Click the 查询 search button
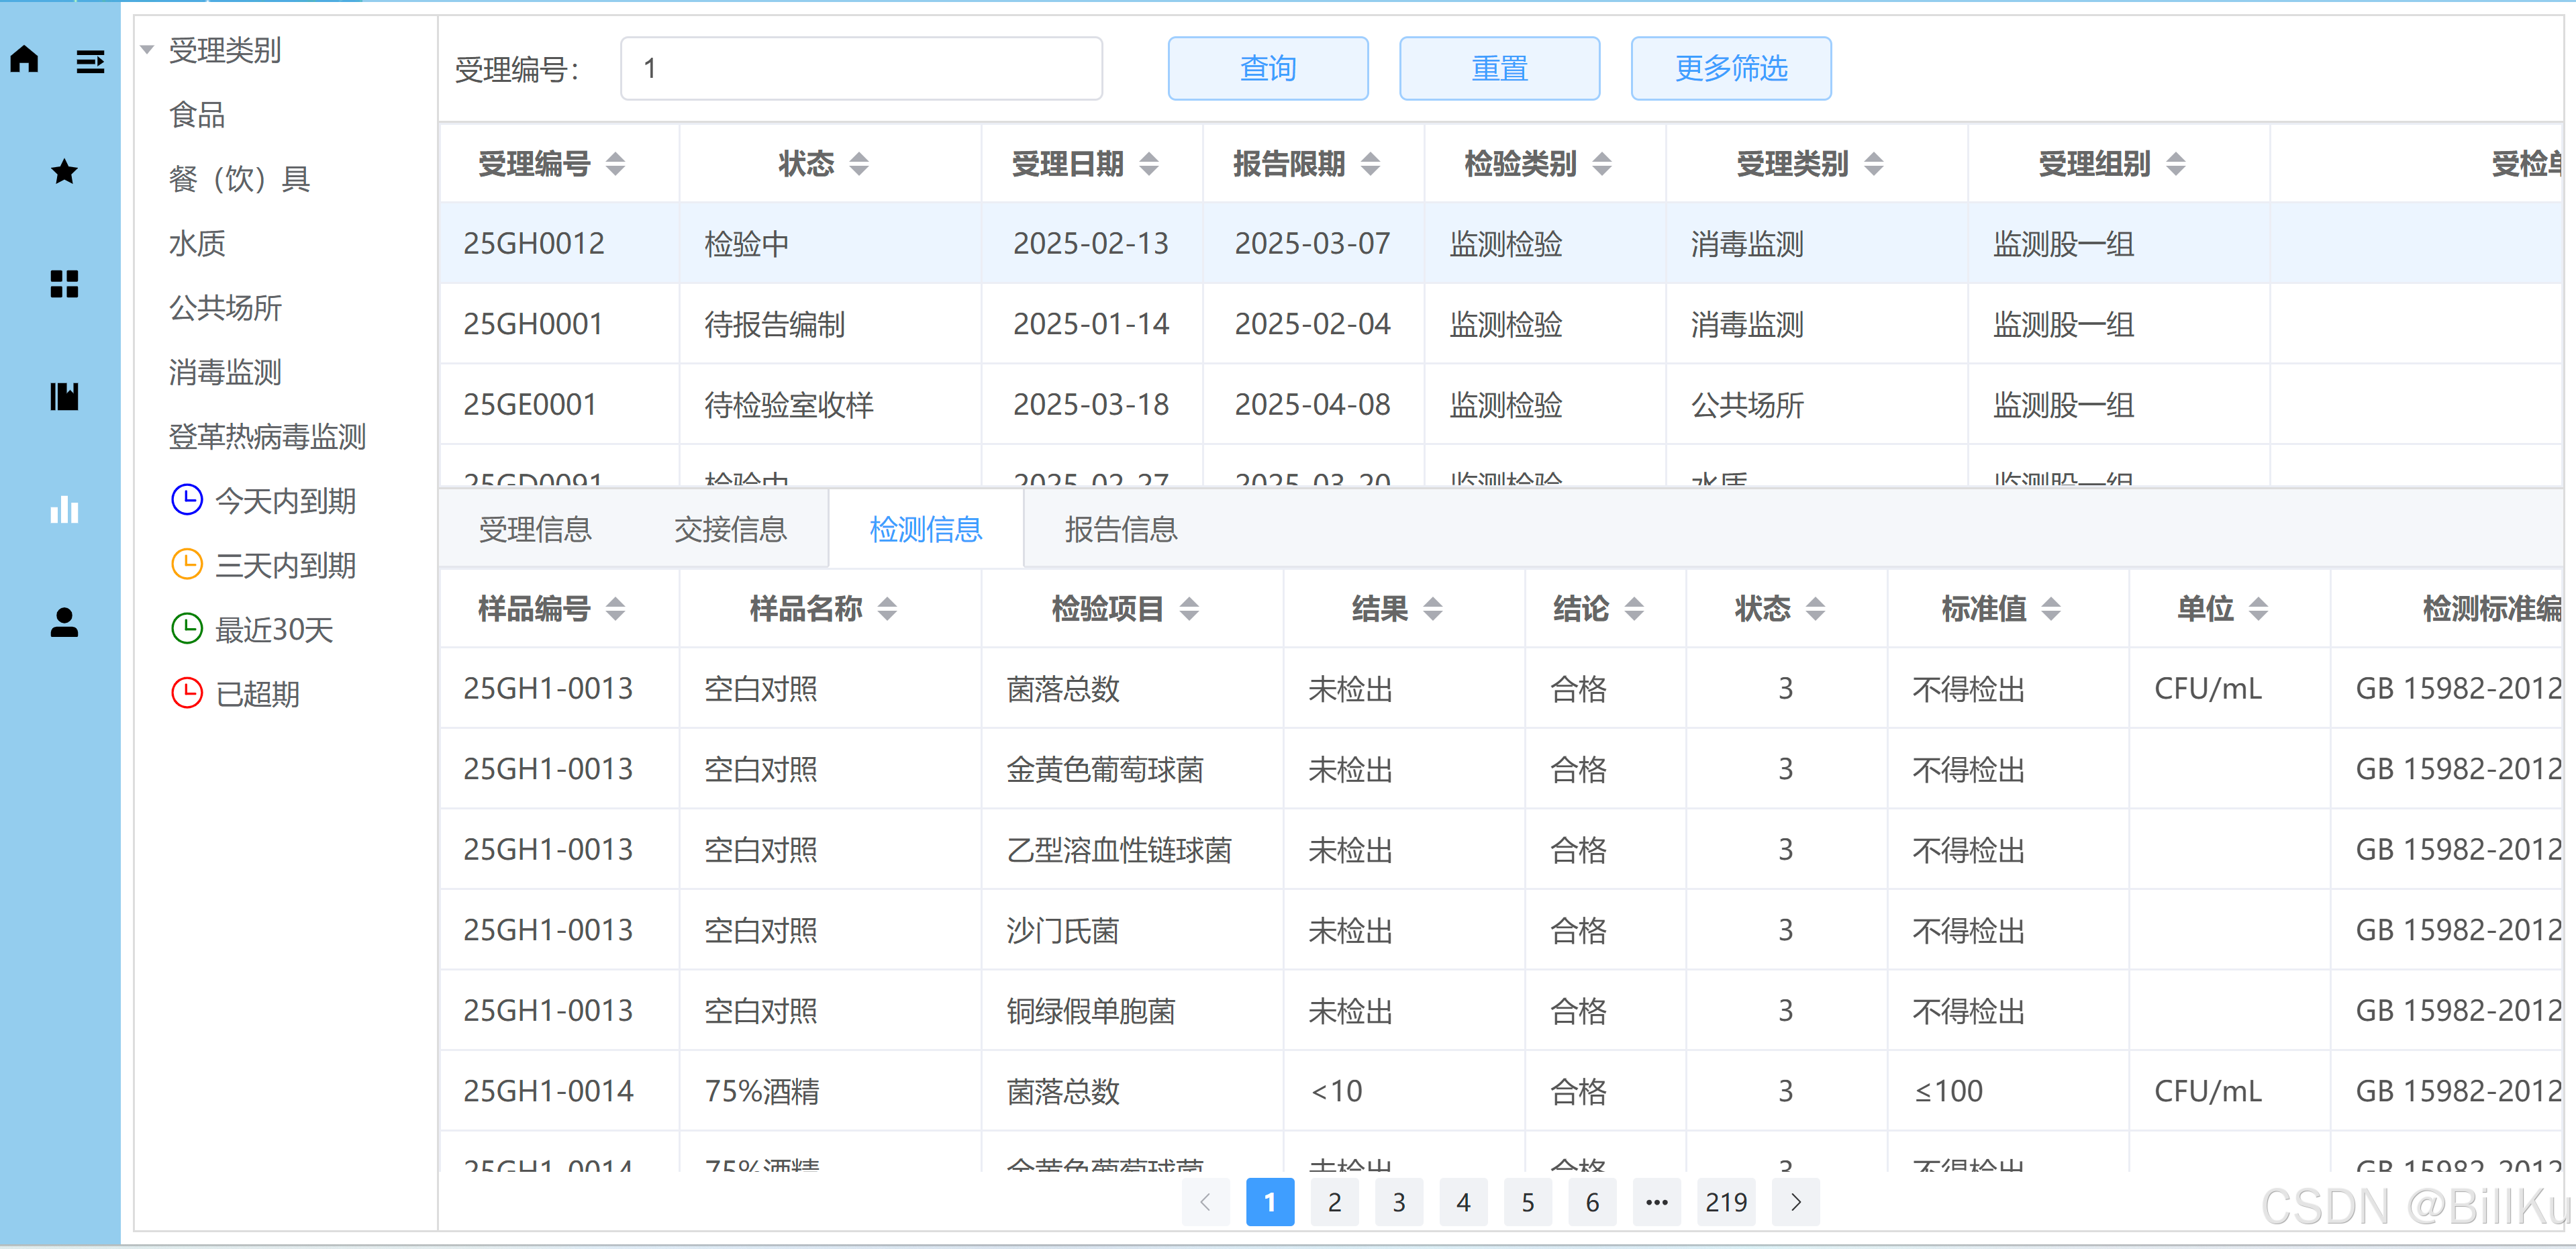 pos(1267,68)
